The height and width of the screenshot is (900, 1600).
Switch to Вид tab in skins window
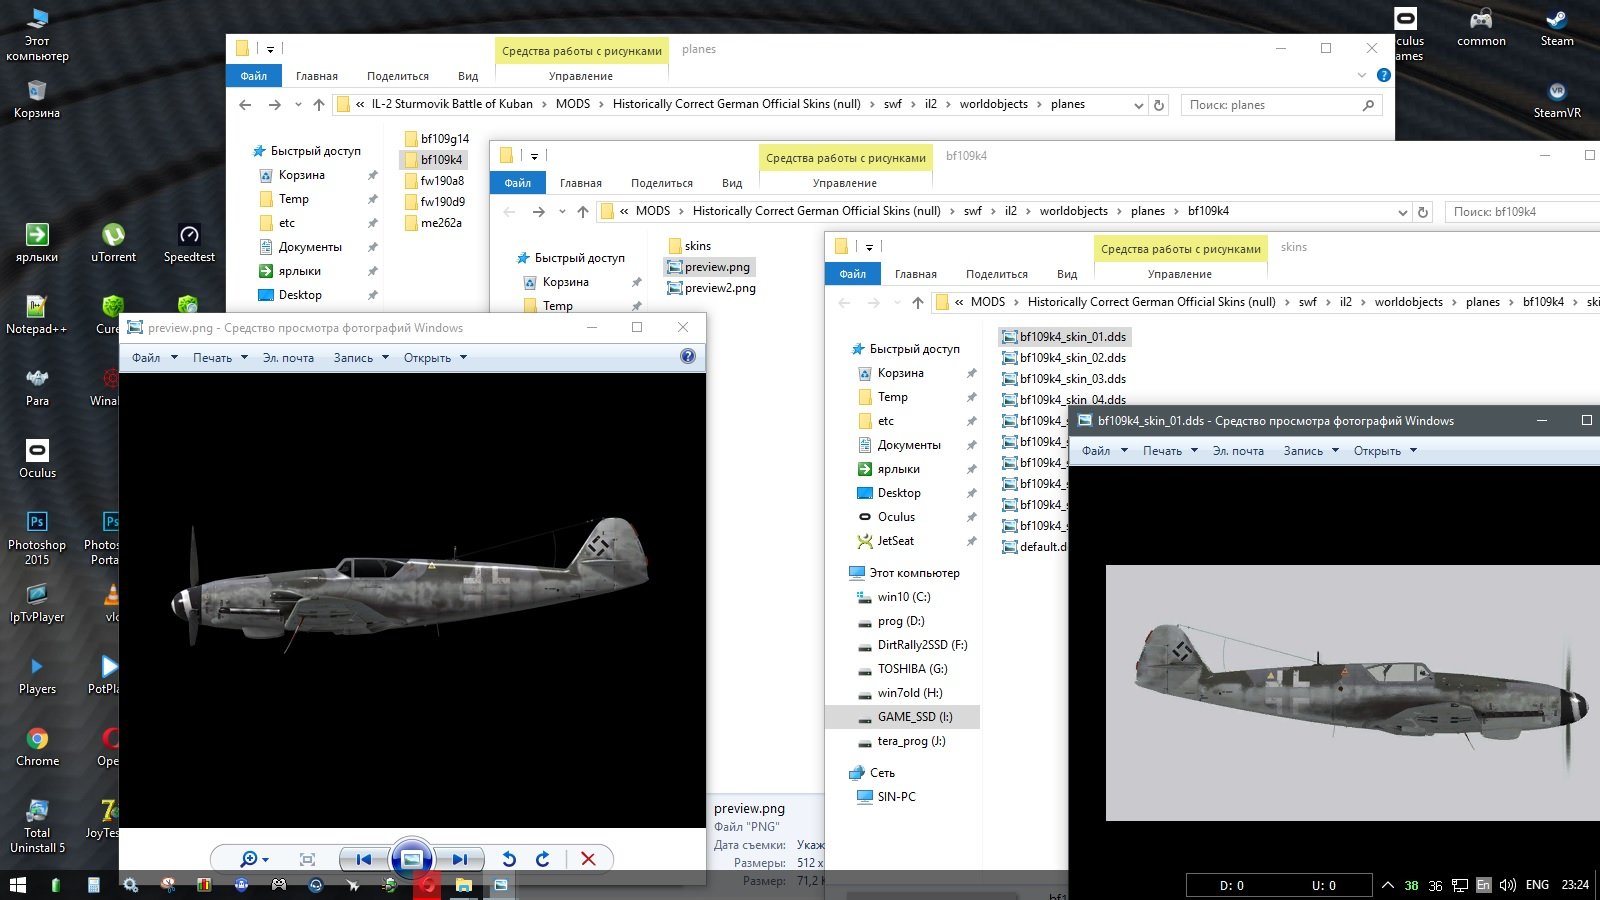click(1067, 274)
